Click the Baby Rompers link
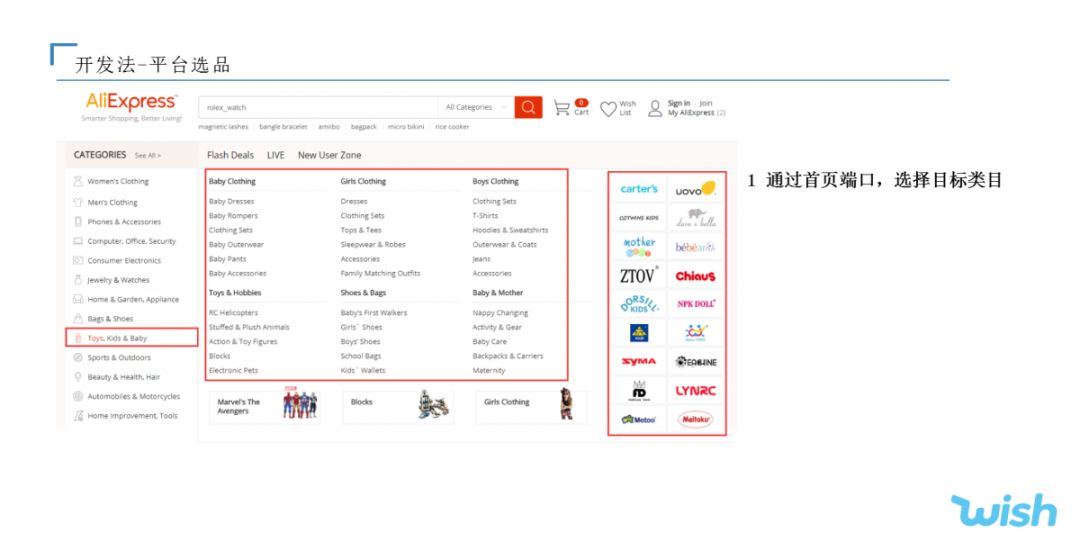This screenshot has width=1080, height=551. (x=233, y=216)
